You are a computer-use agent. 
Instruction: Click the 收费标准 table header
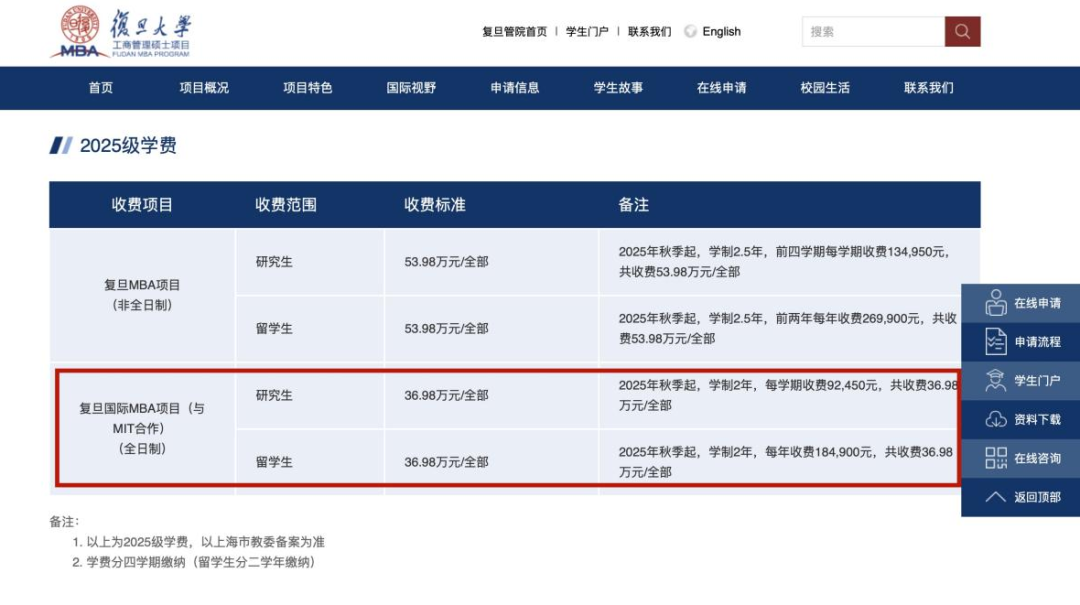pyautogui.click(x=435, y=205)
